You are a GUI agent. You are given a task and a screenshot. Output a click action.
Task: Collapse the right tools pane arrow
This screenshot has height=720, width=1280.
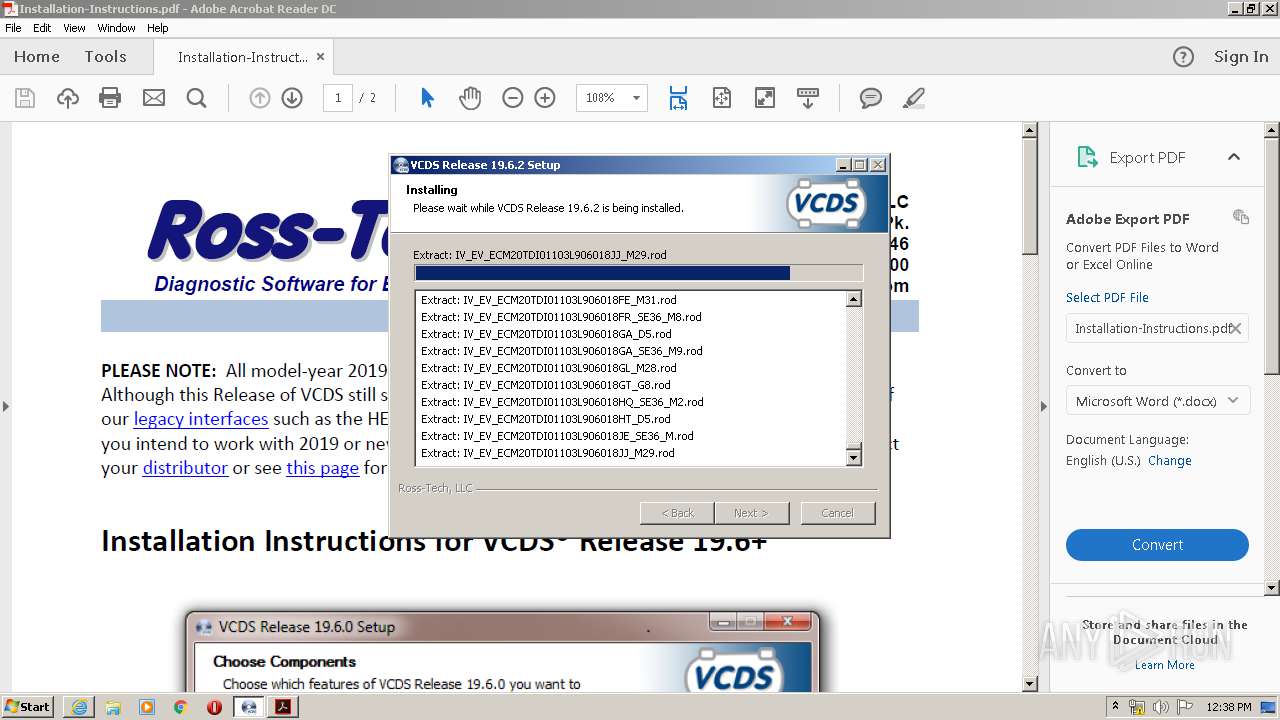[x=1044, y=406]
